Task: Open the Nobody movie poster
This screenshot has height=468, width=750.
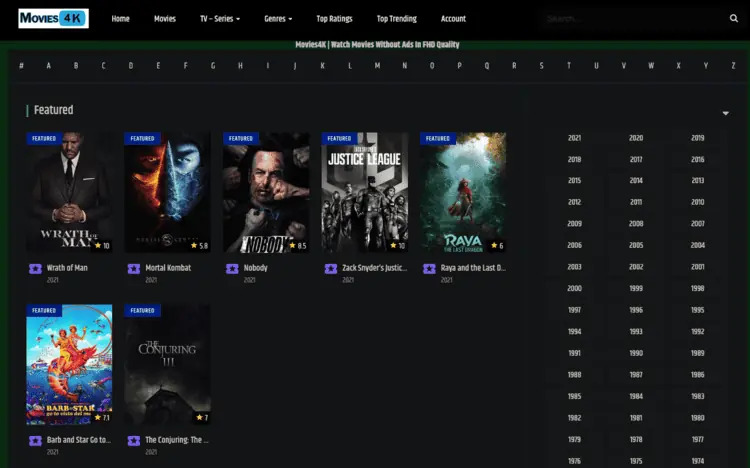Action: [x=266, y=192]
